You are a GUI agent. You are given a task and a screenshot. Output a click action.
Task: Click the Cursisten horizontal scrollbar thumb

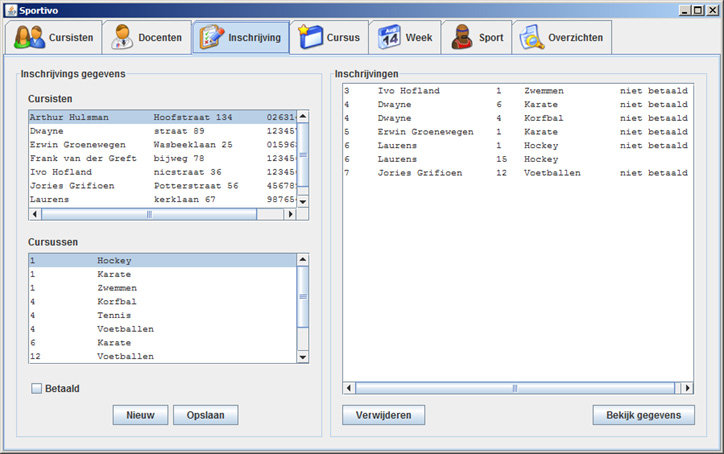point(150,214)
